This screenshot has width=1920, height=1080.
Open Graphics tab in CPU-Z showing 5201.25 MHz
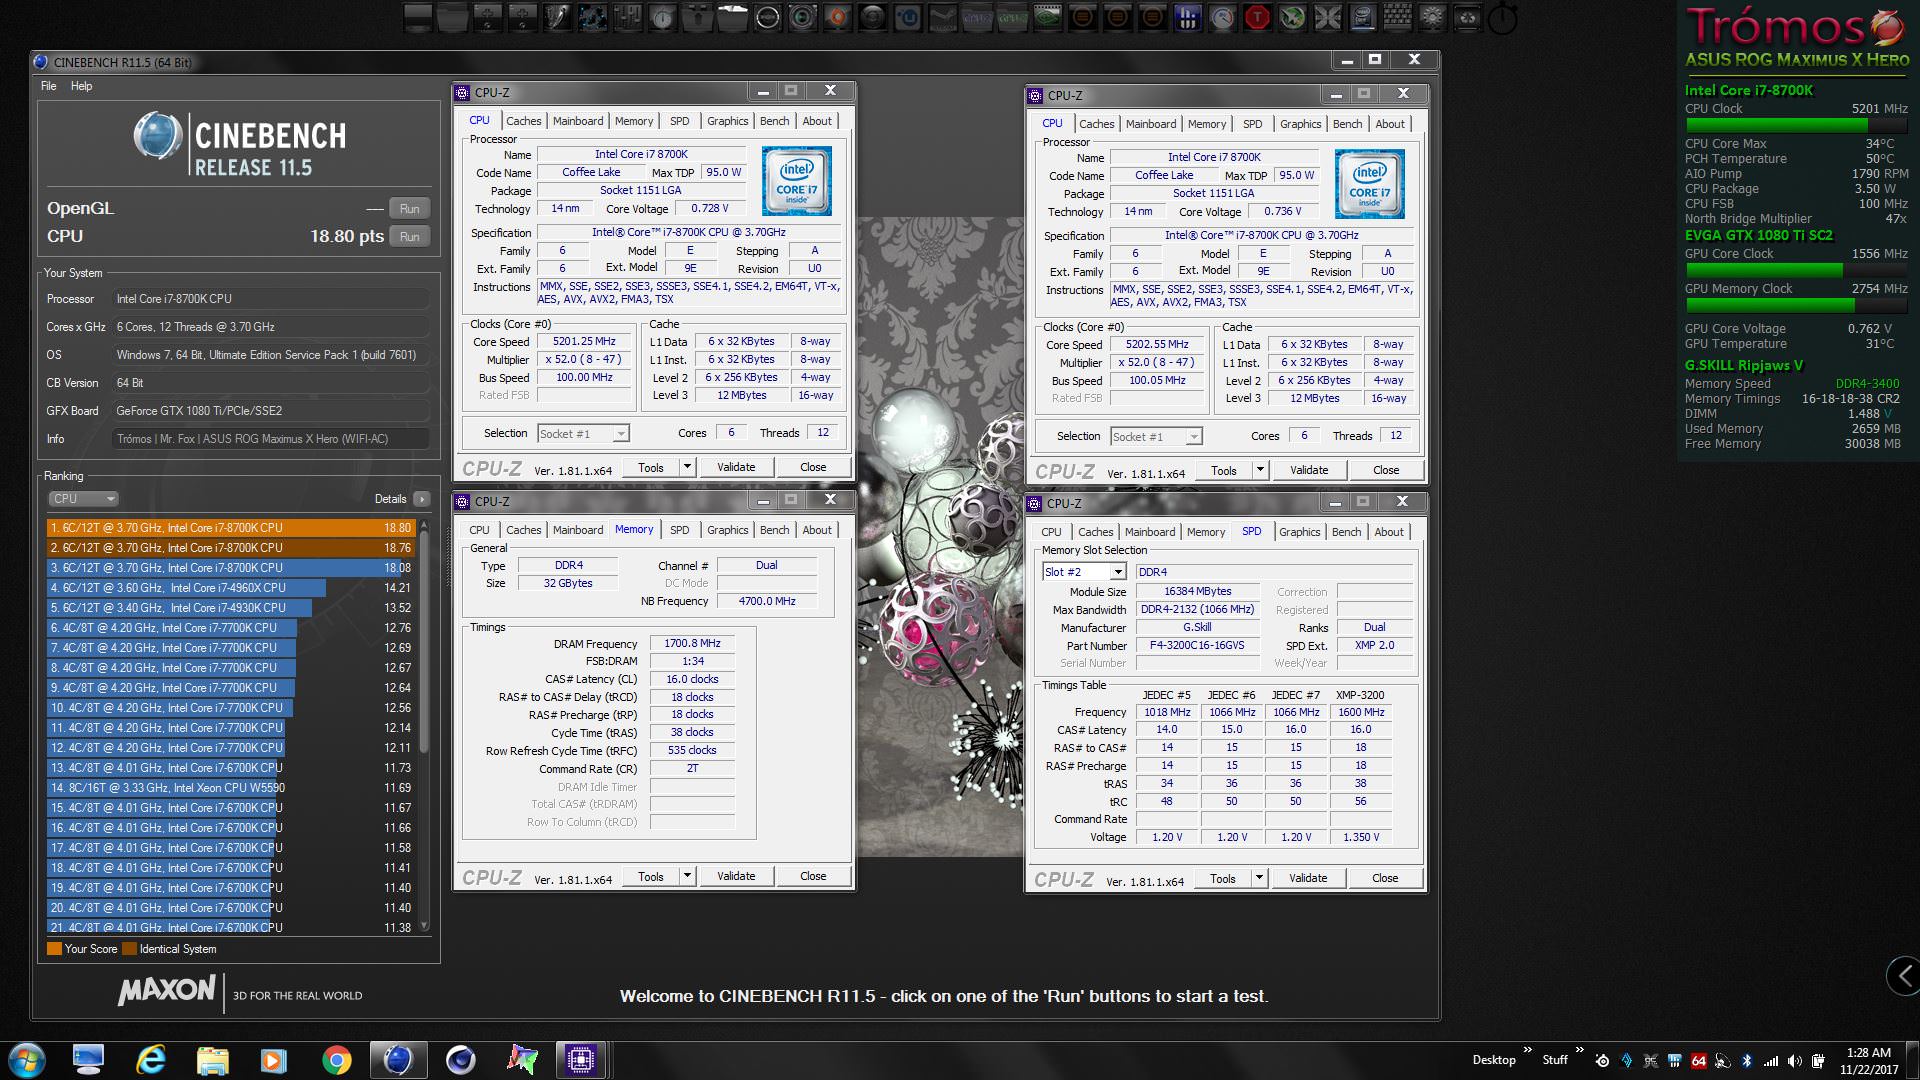(727, 121)
